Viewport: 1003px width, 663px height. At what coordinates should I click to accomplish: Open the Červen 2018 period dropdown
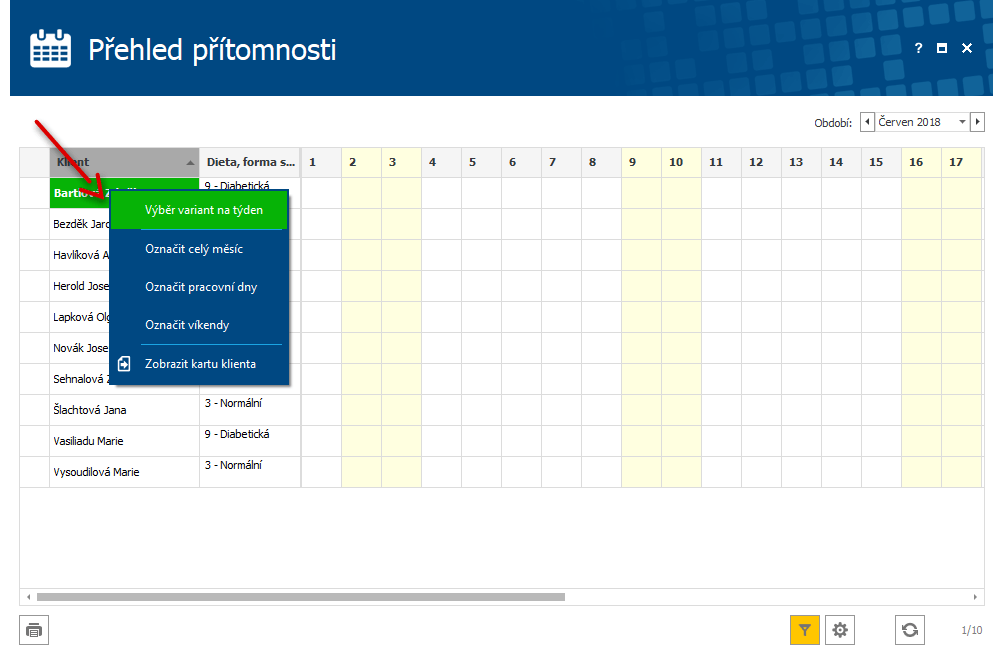pyautogui.click(x=962, y=122)
